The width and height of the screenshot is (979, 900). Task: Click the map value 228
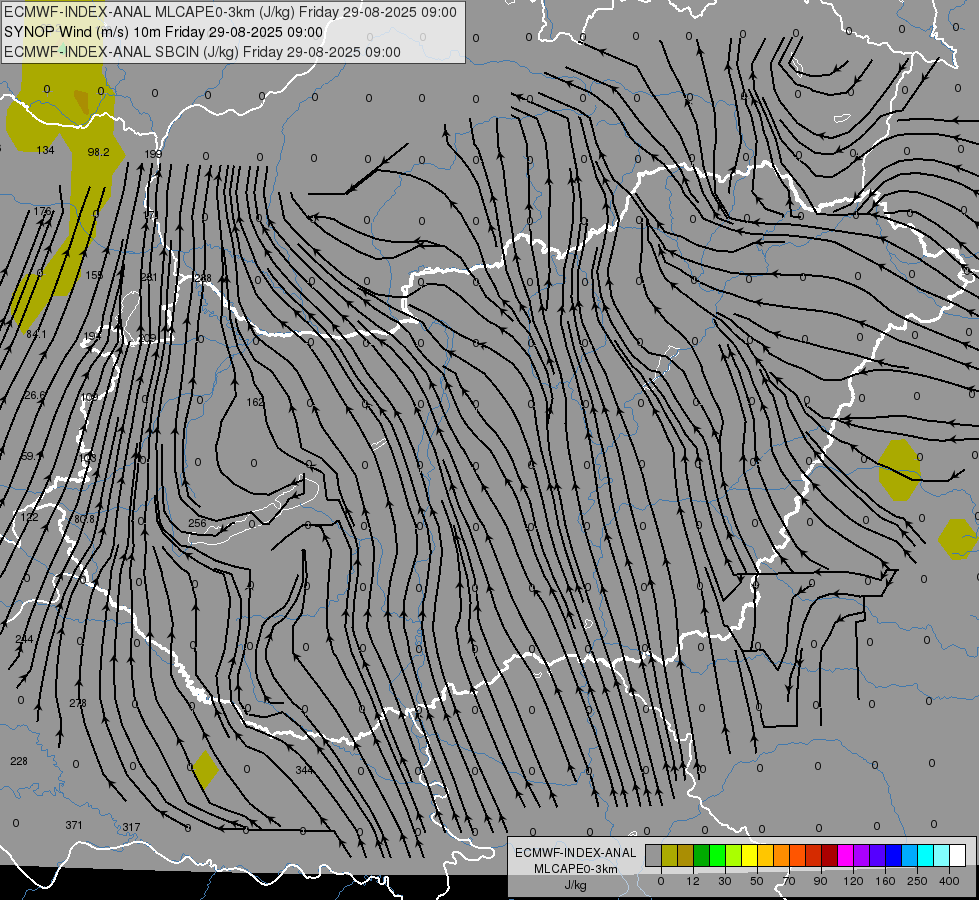point(19,761)
